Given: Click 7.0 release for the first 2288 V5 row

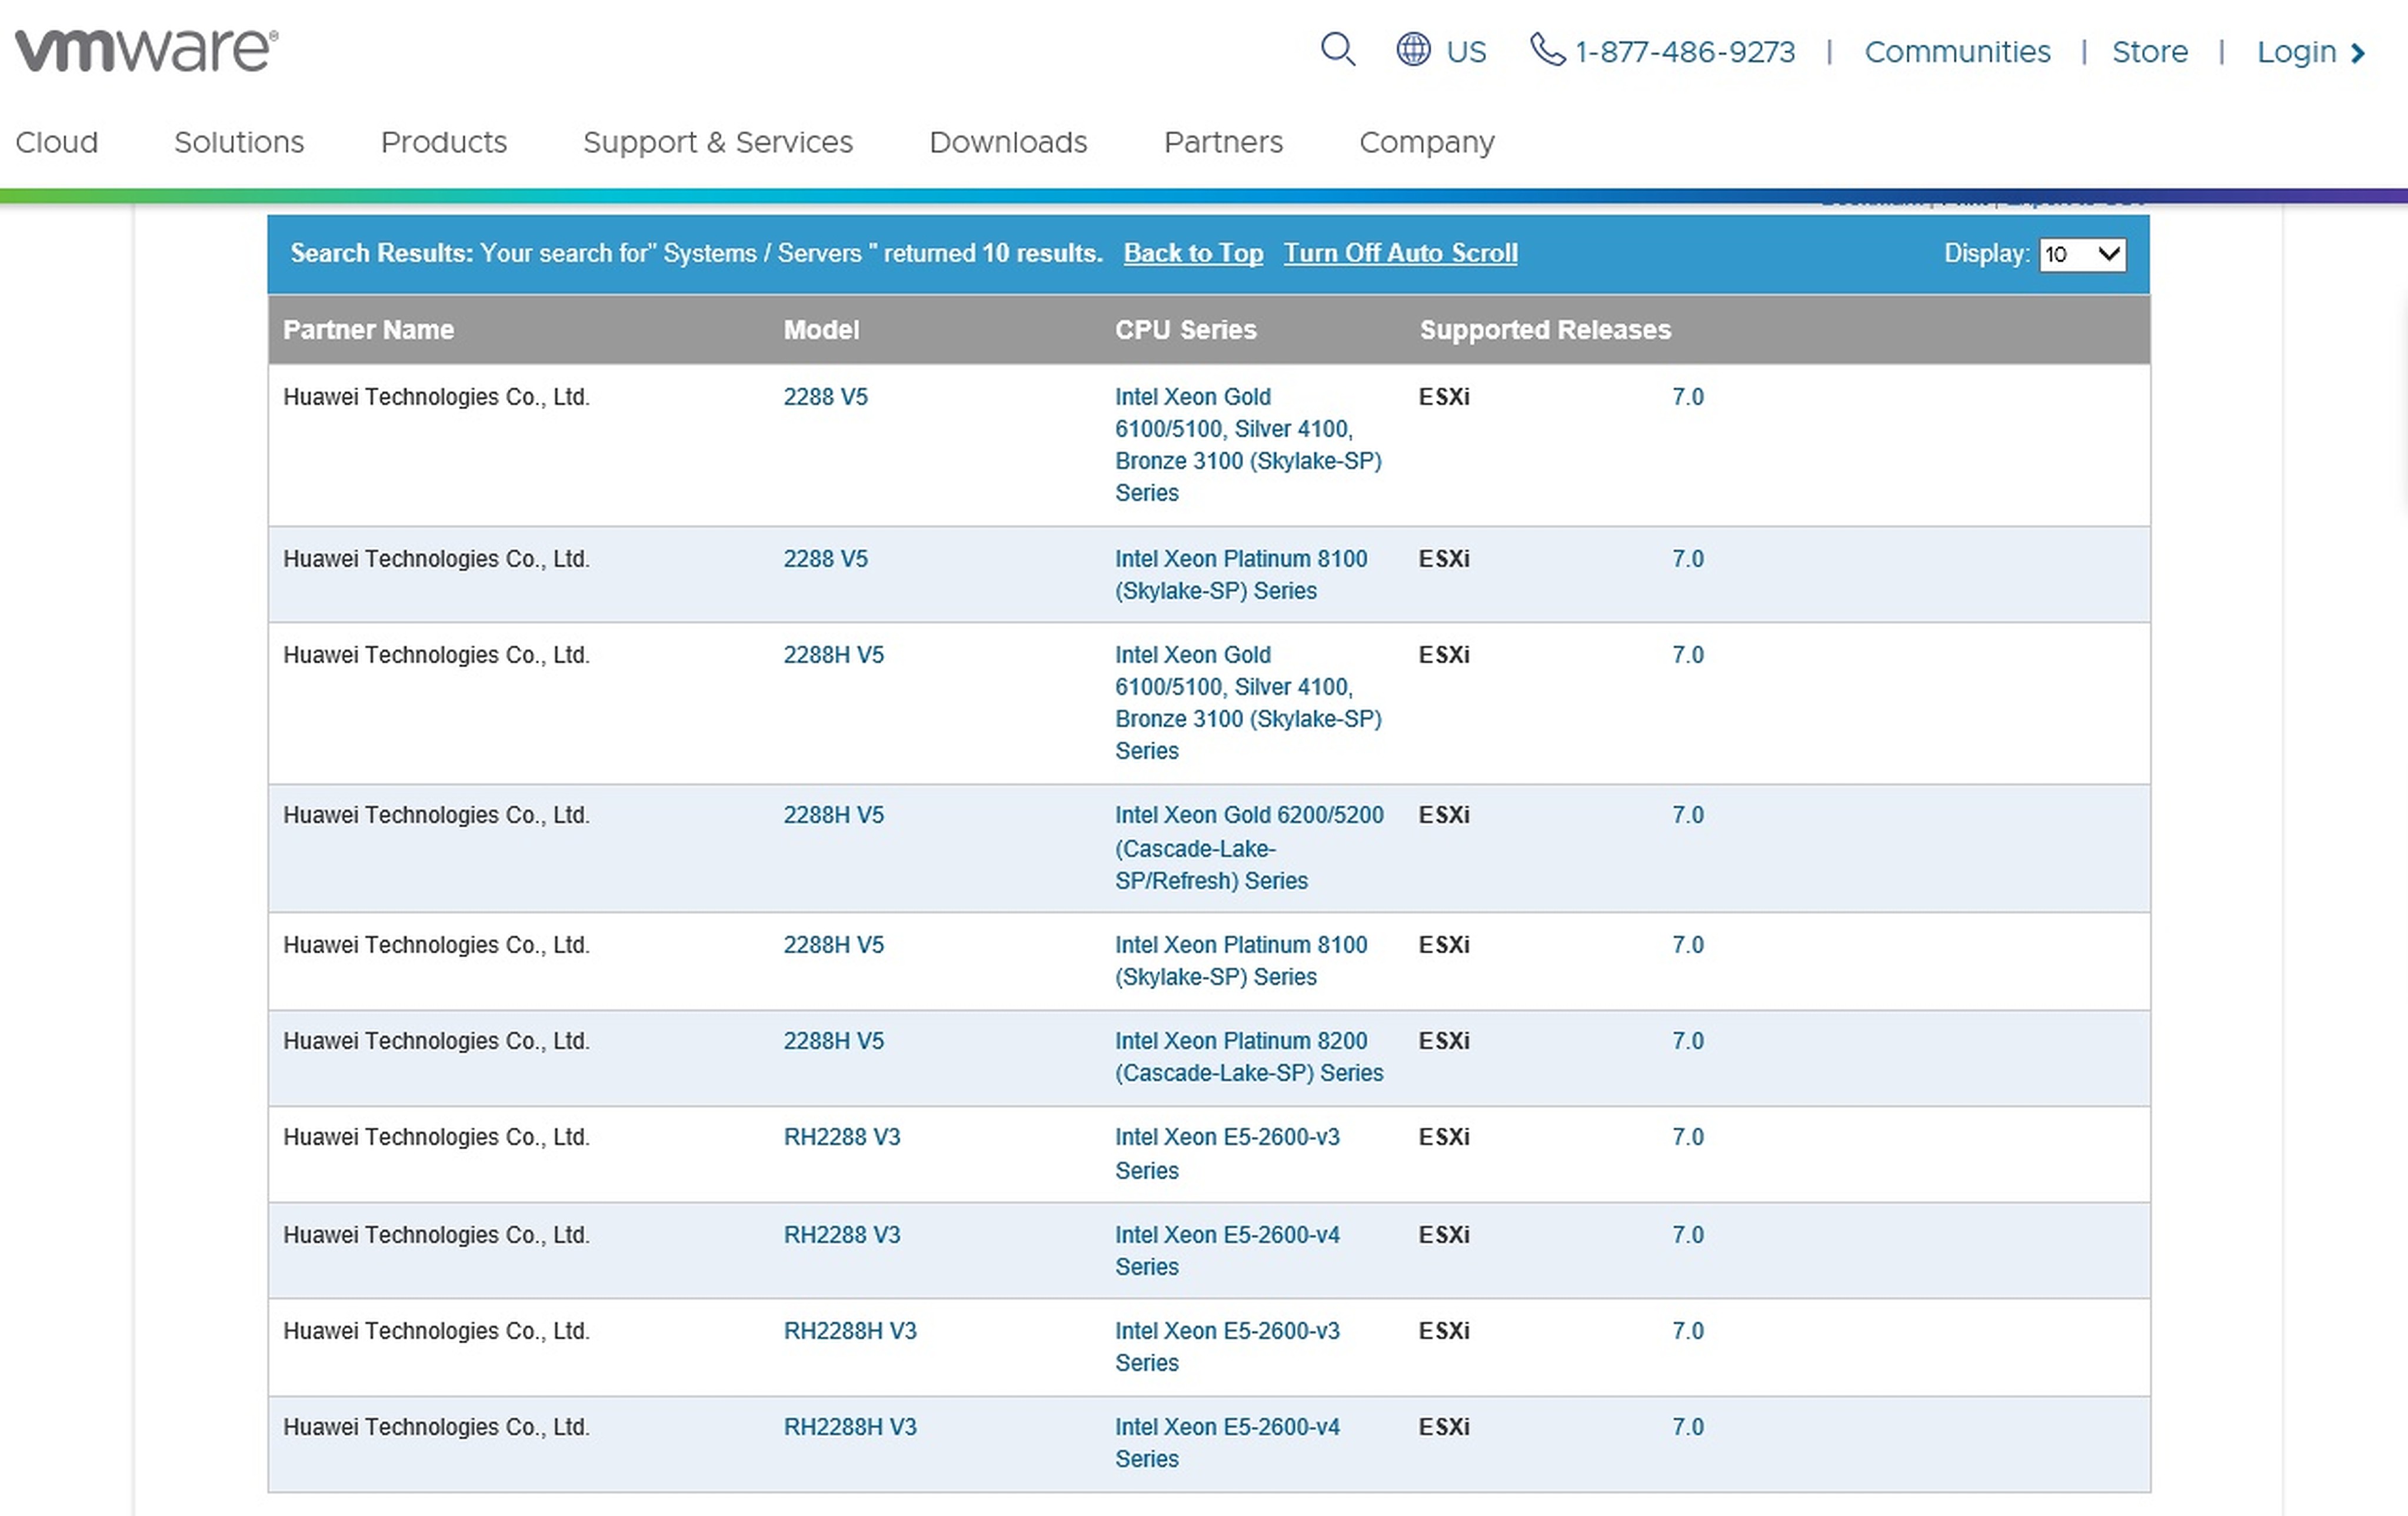Looking at the screenshot, I should (x=1687, y=397).
